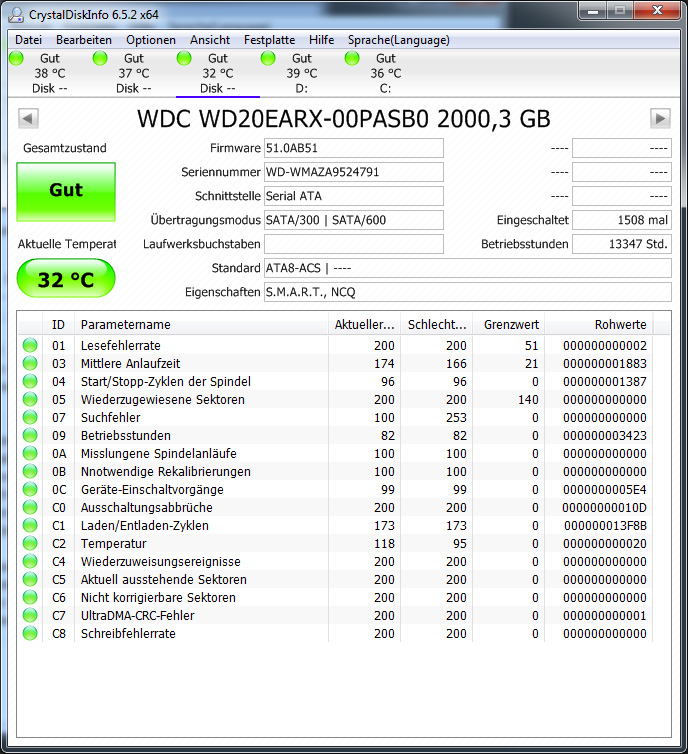Click the Rohwerte column header
Screen dimensions: 688x754
(599, 325)
